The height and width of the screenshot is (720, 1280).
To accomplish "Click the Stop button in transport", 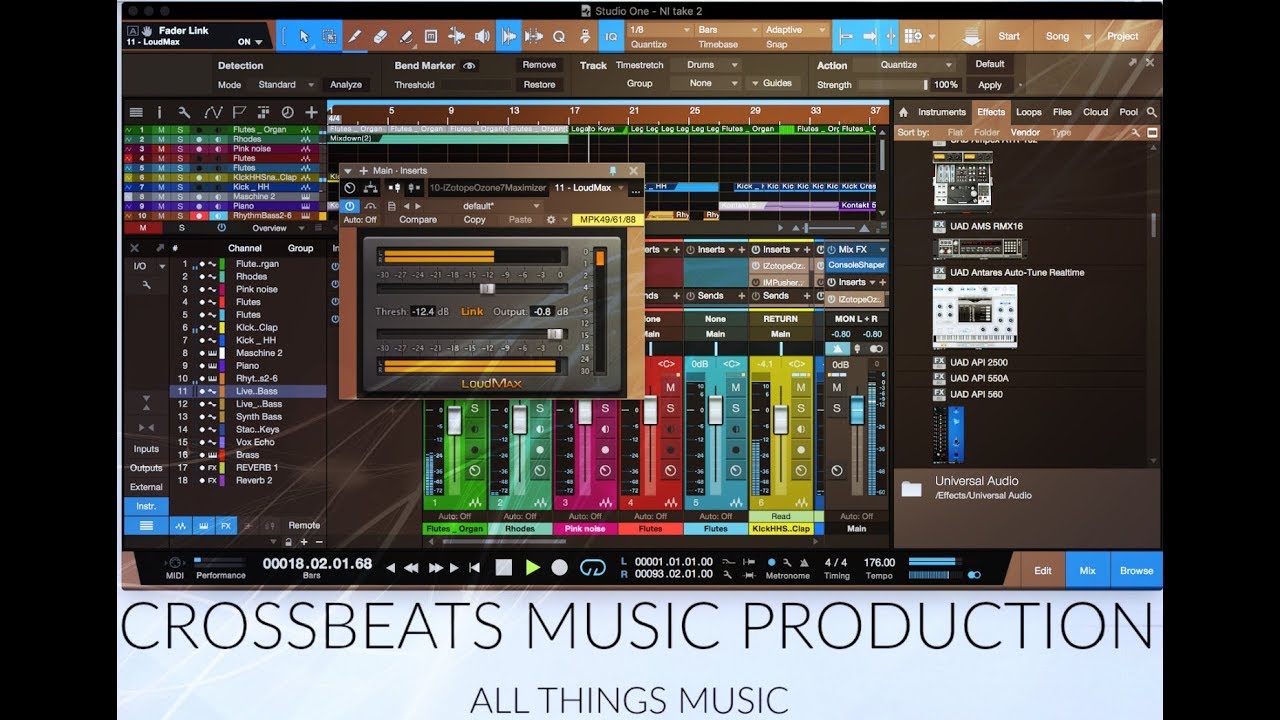I will click(x=504, y=567).
